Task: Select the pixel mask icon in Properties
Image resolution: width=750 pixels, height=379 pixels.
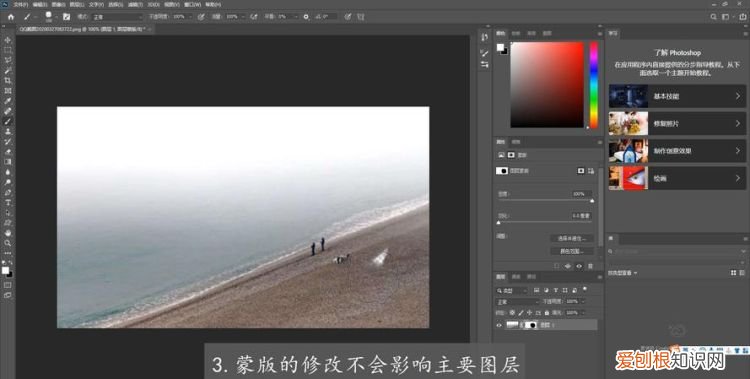Action: tap(581, 171)
